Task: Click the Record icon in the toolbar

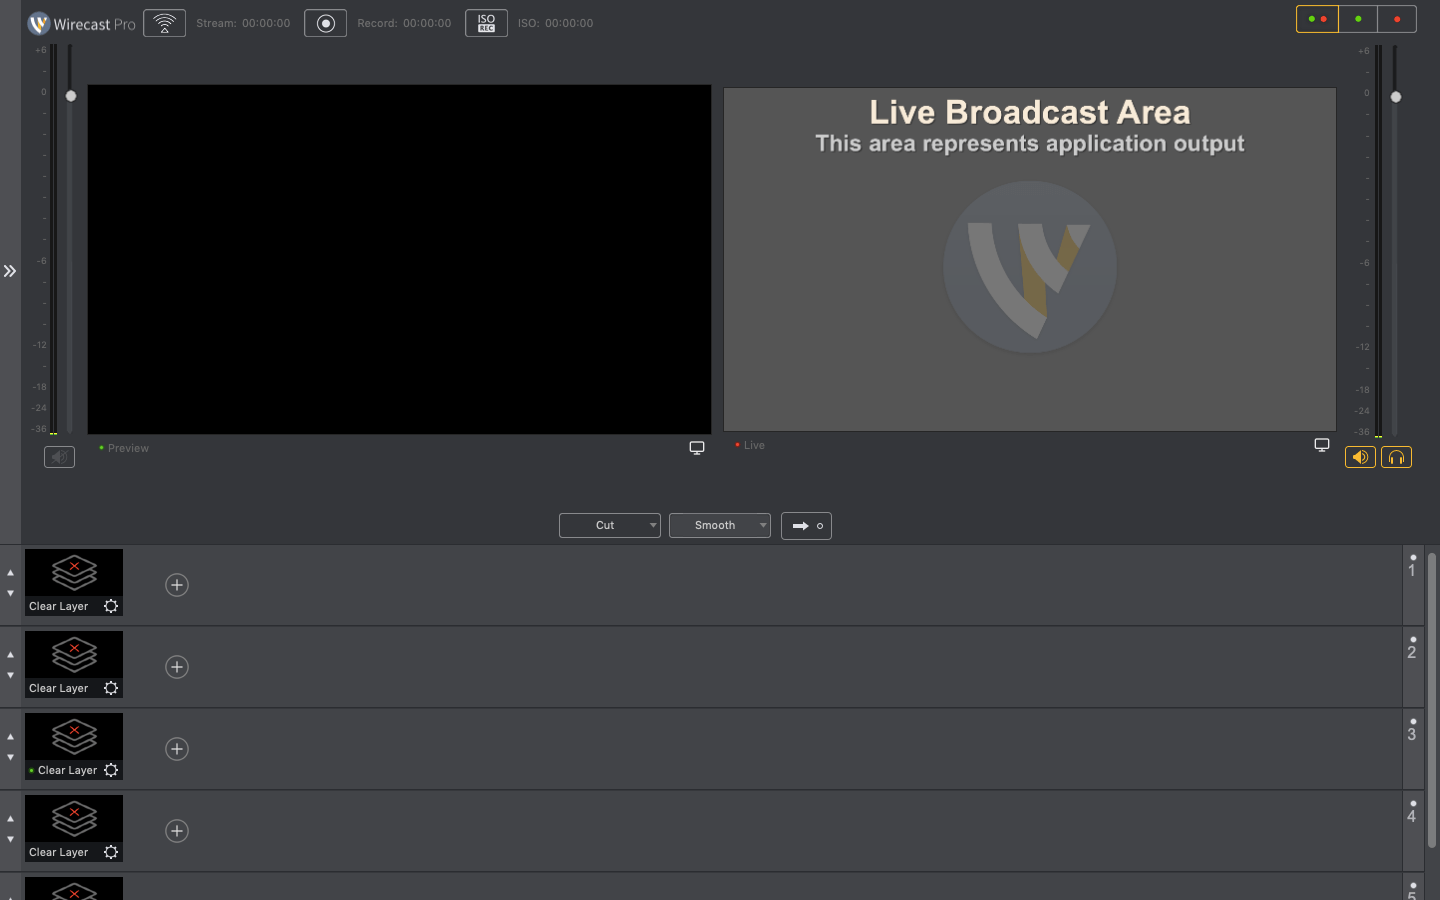Action: click(x=325, y=22)
